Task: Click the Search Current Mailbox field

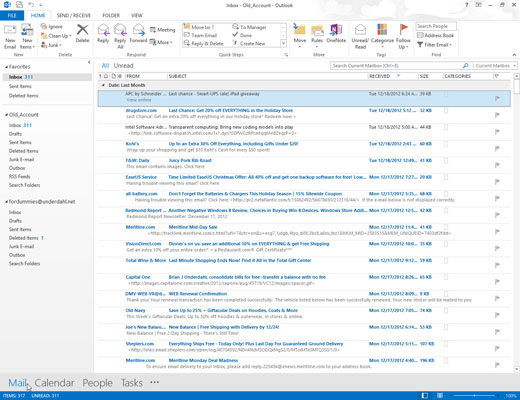Action: (x=397, y=66)
